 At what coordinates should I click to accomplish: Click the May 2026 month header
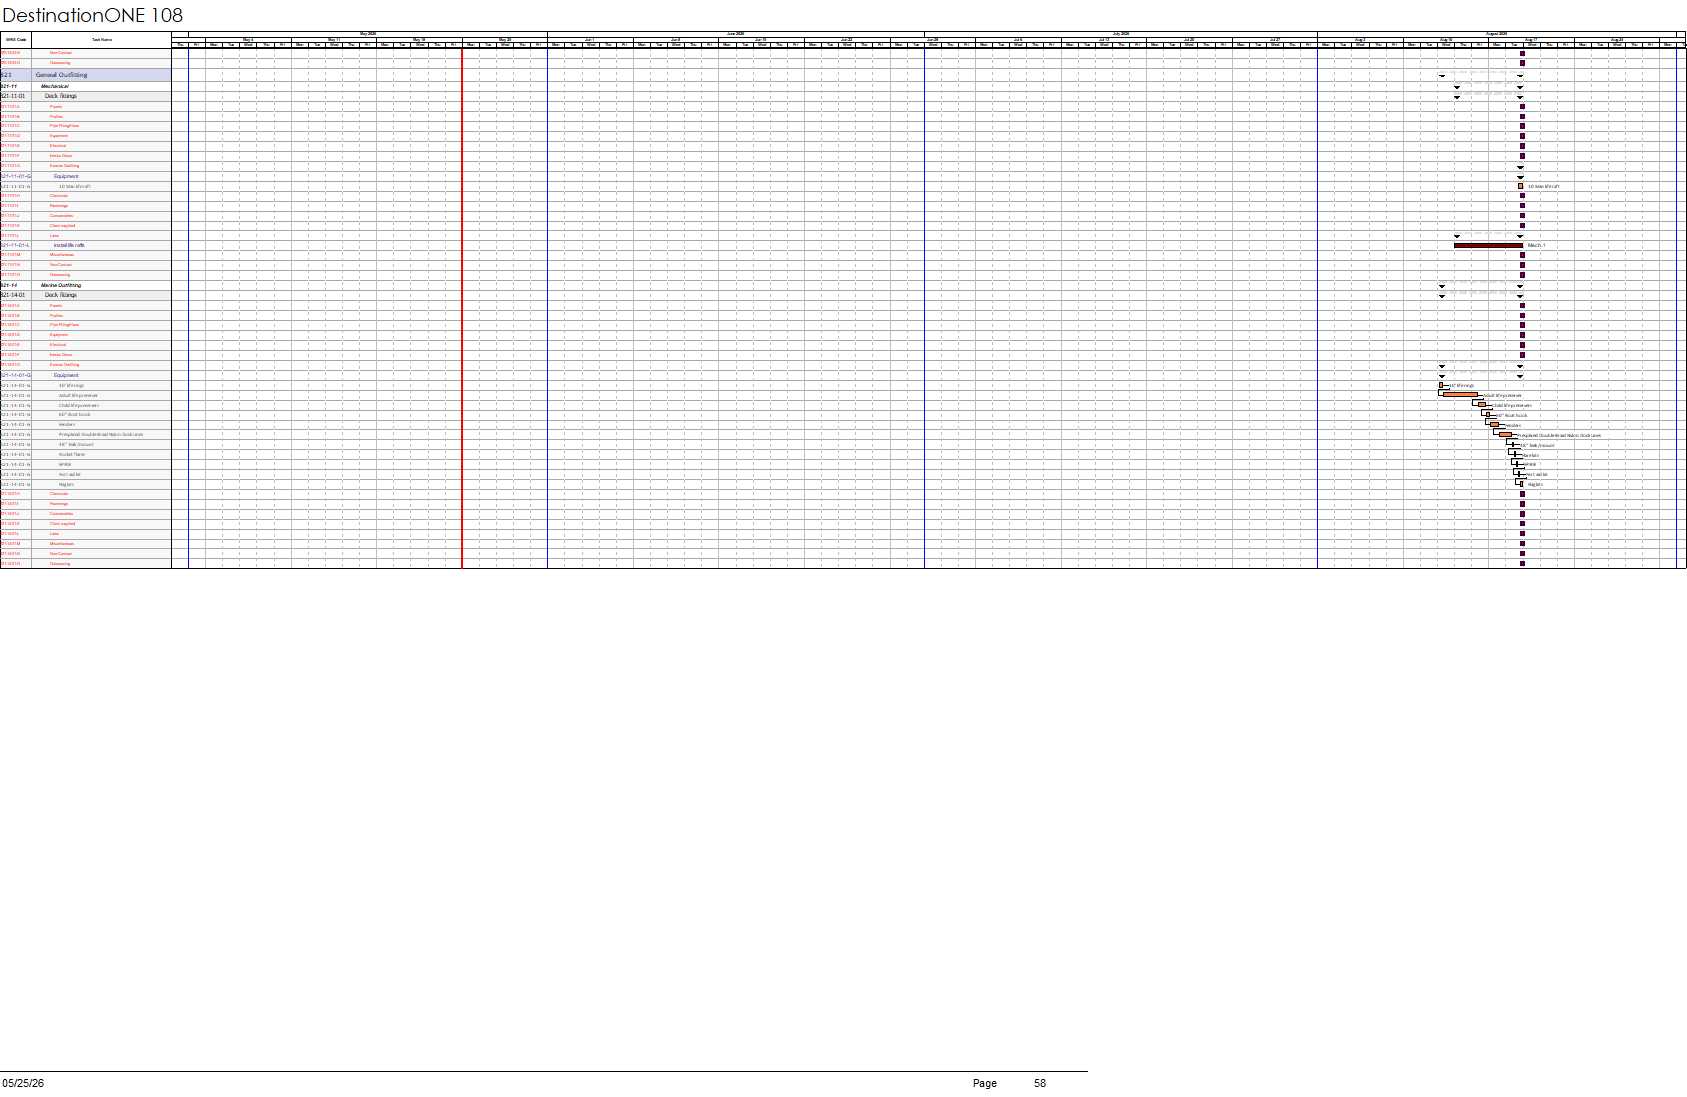click(368, 34)
